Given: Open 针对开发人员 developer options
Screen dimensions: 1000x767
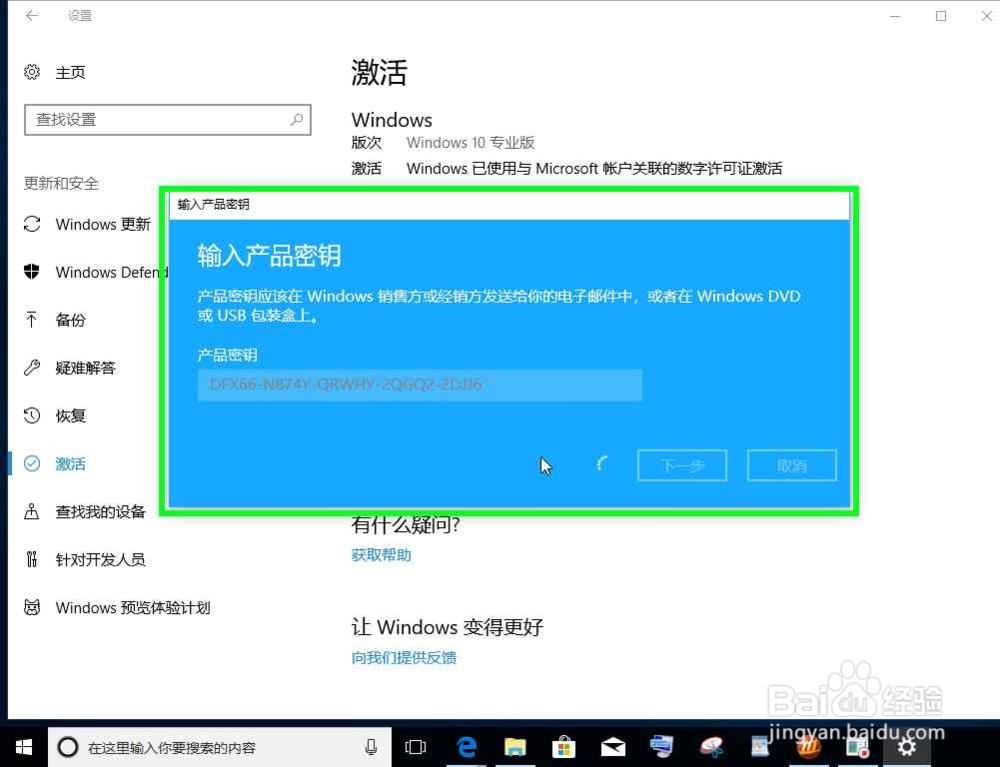Looking at the screenshot, I should 100,559.
